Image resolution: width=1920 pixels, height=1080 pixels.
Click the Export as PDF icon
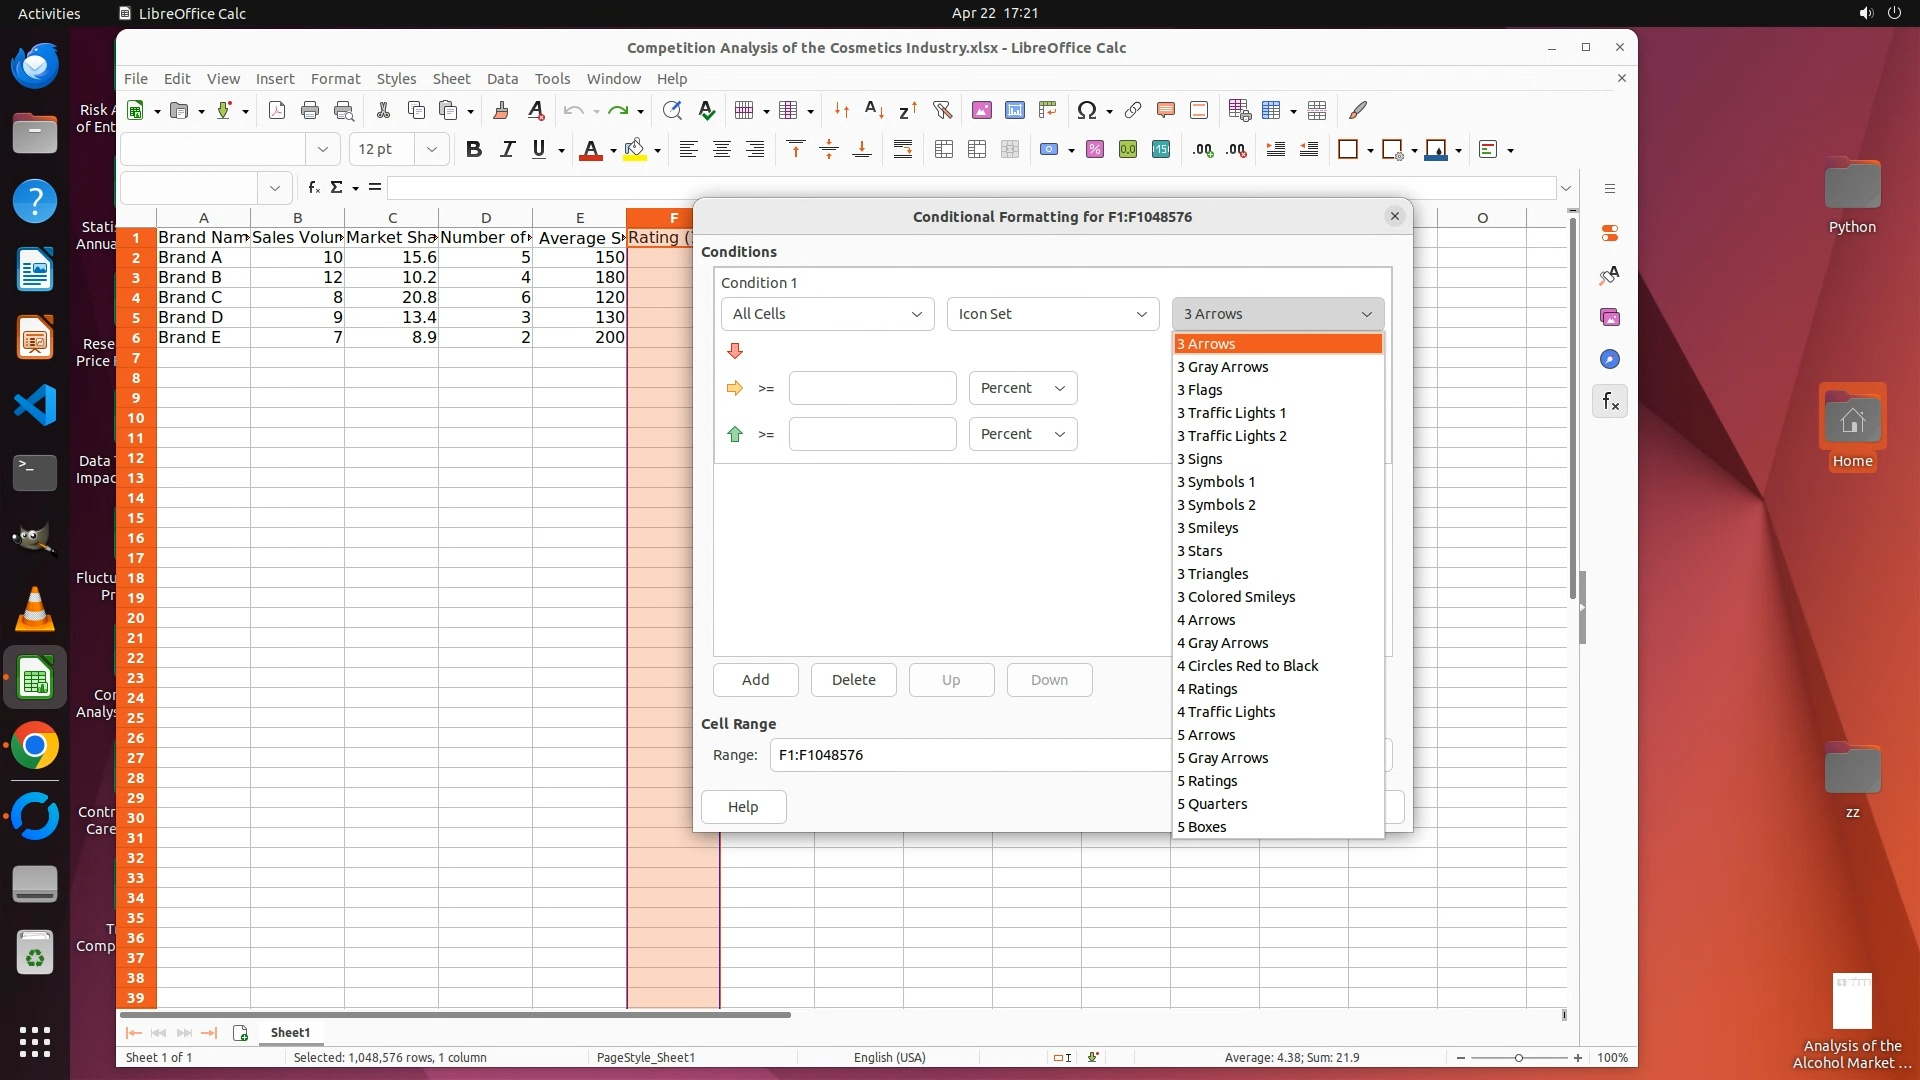[x=277, y=111]
